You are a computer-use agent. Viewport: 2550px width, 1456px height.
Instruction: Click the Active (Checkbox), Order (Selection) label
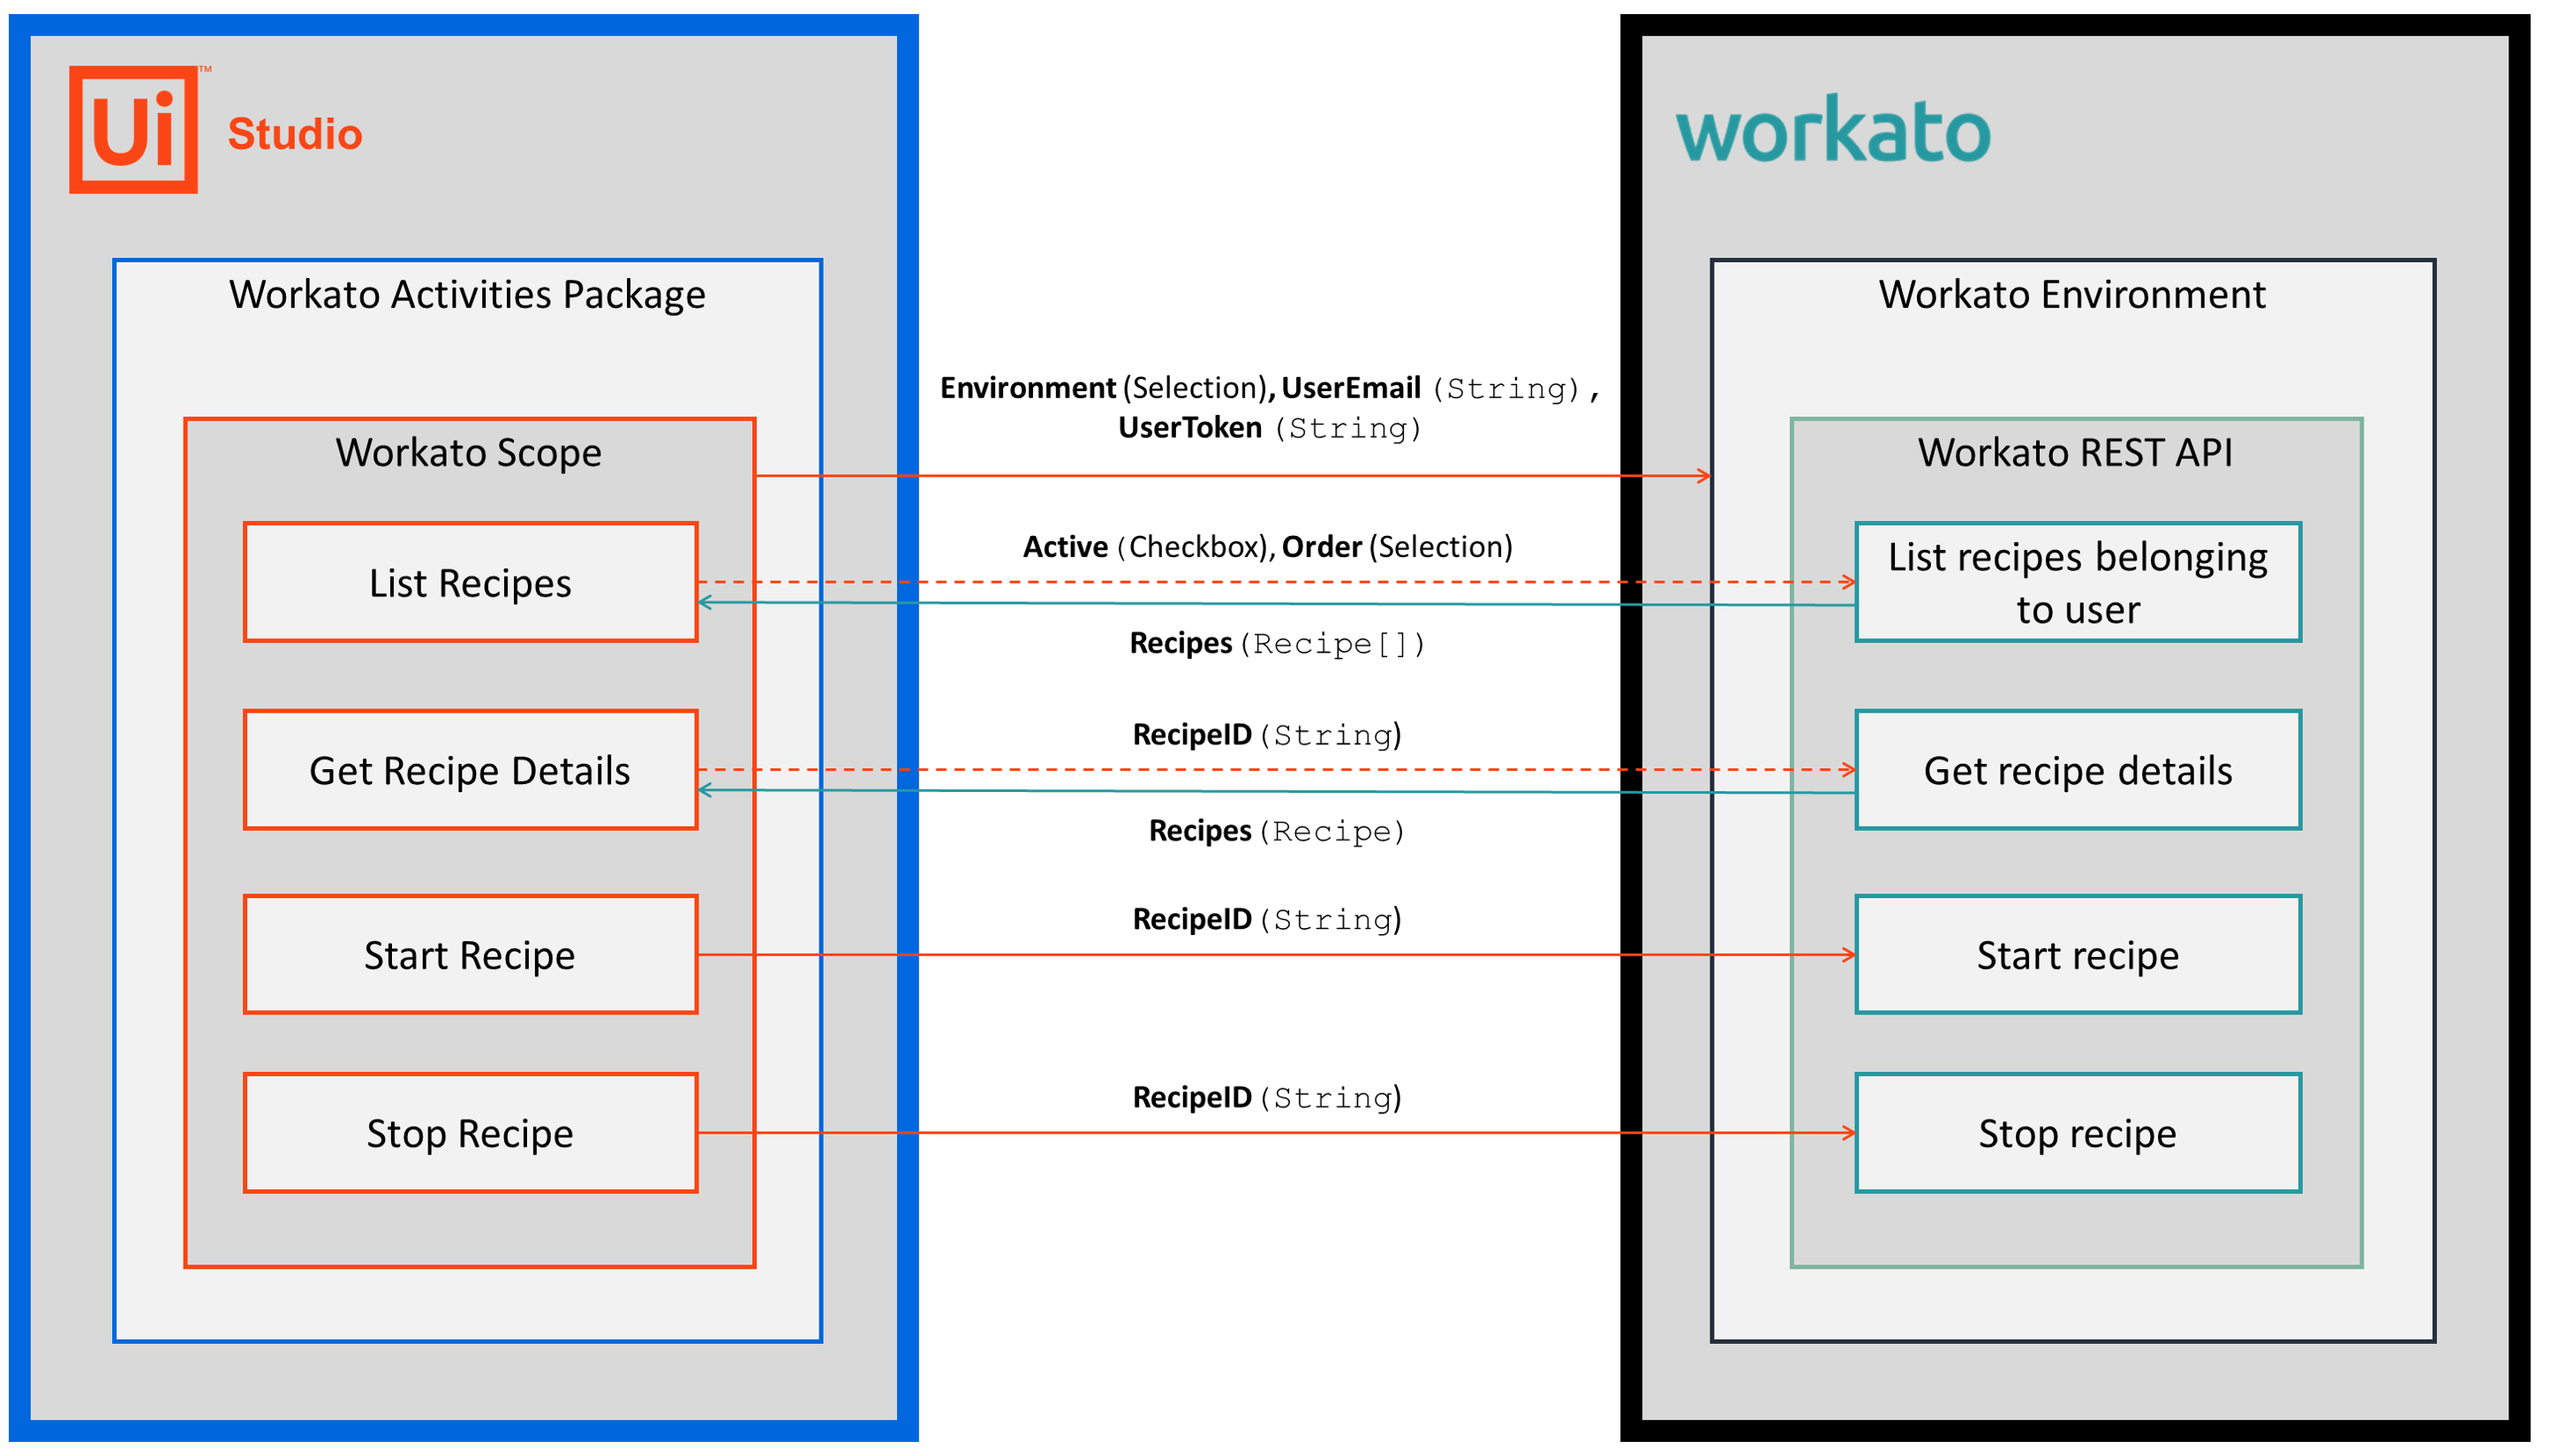click(1267, 547)
